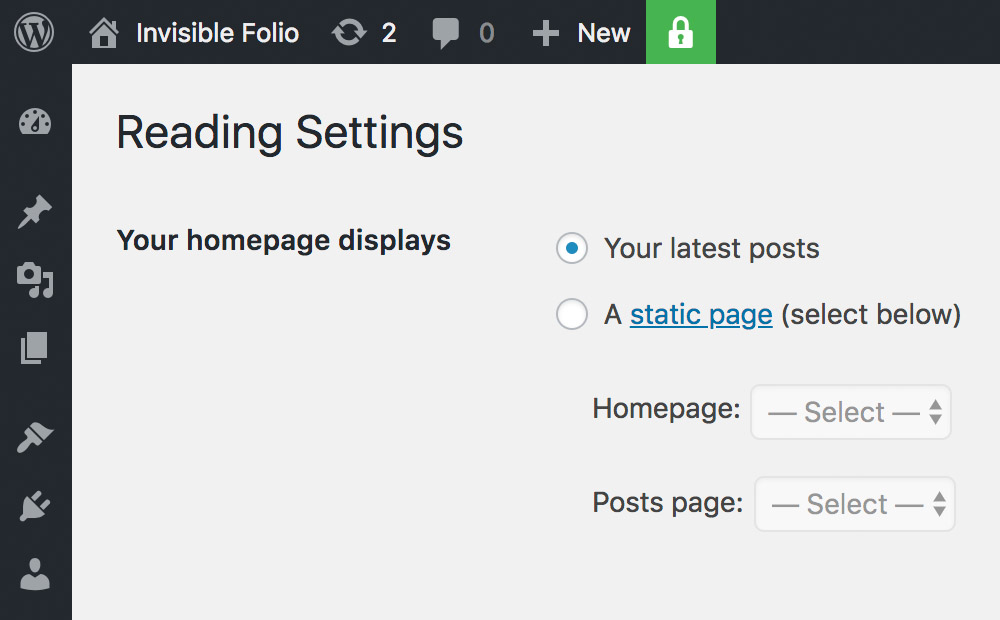
Task: Select "Your latest posts" radio button
Action: pyautogui.click(x=572, y=249)
